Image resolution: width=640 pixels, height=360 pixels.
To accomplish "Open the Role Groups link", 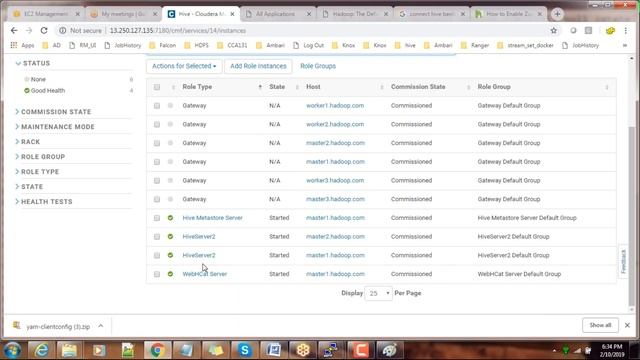I will (x=318, y=66).
